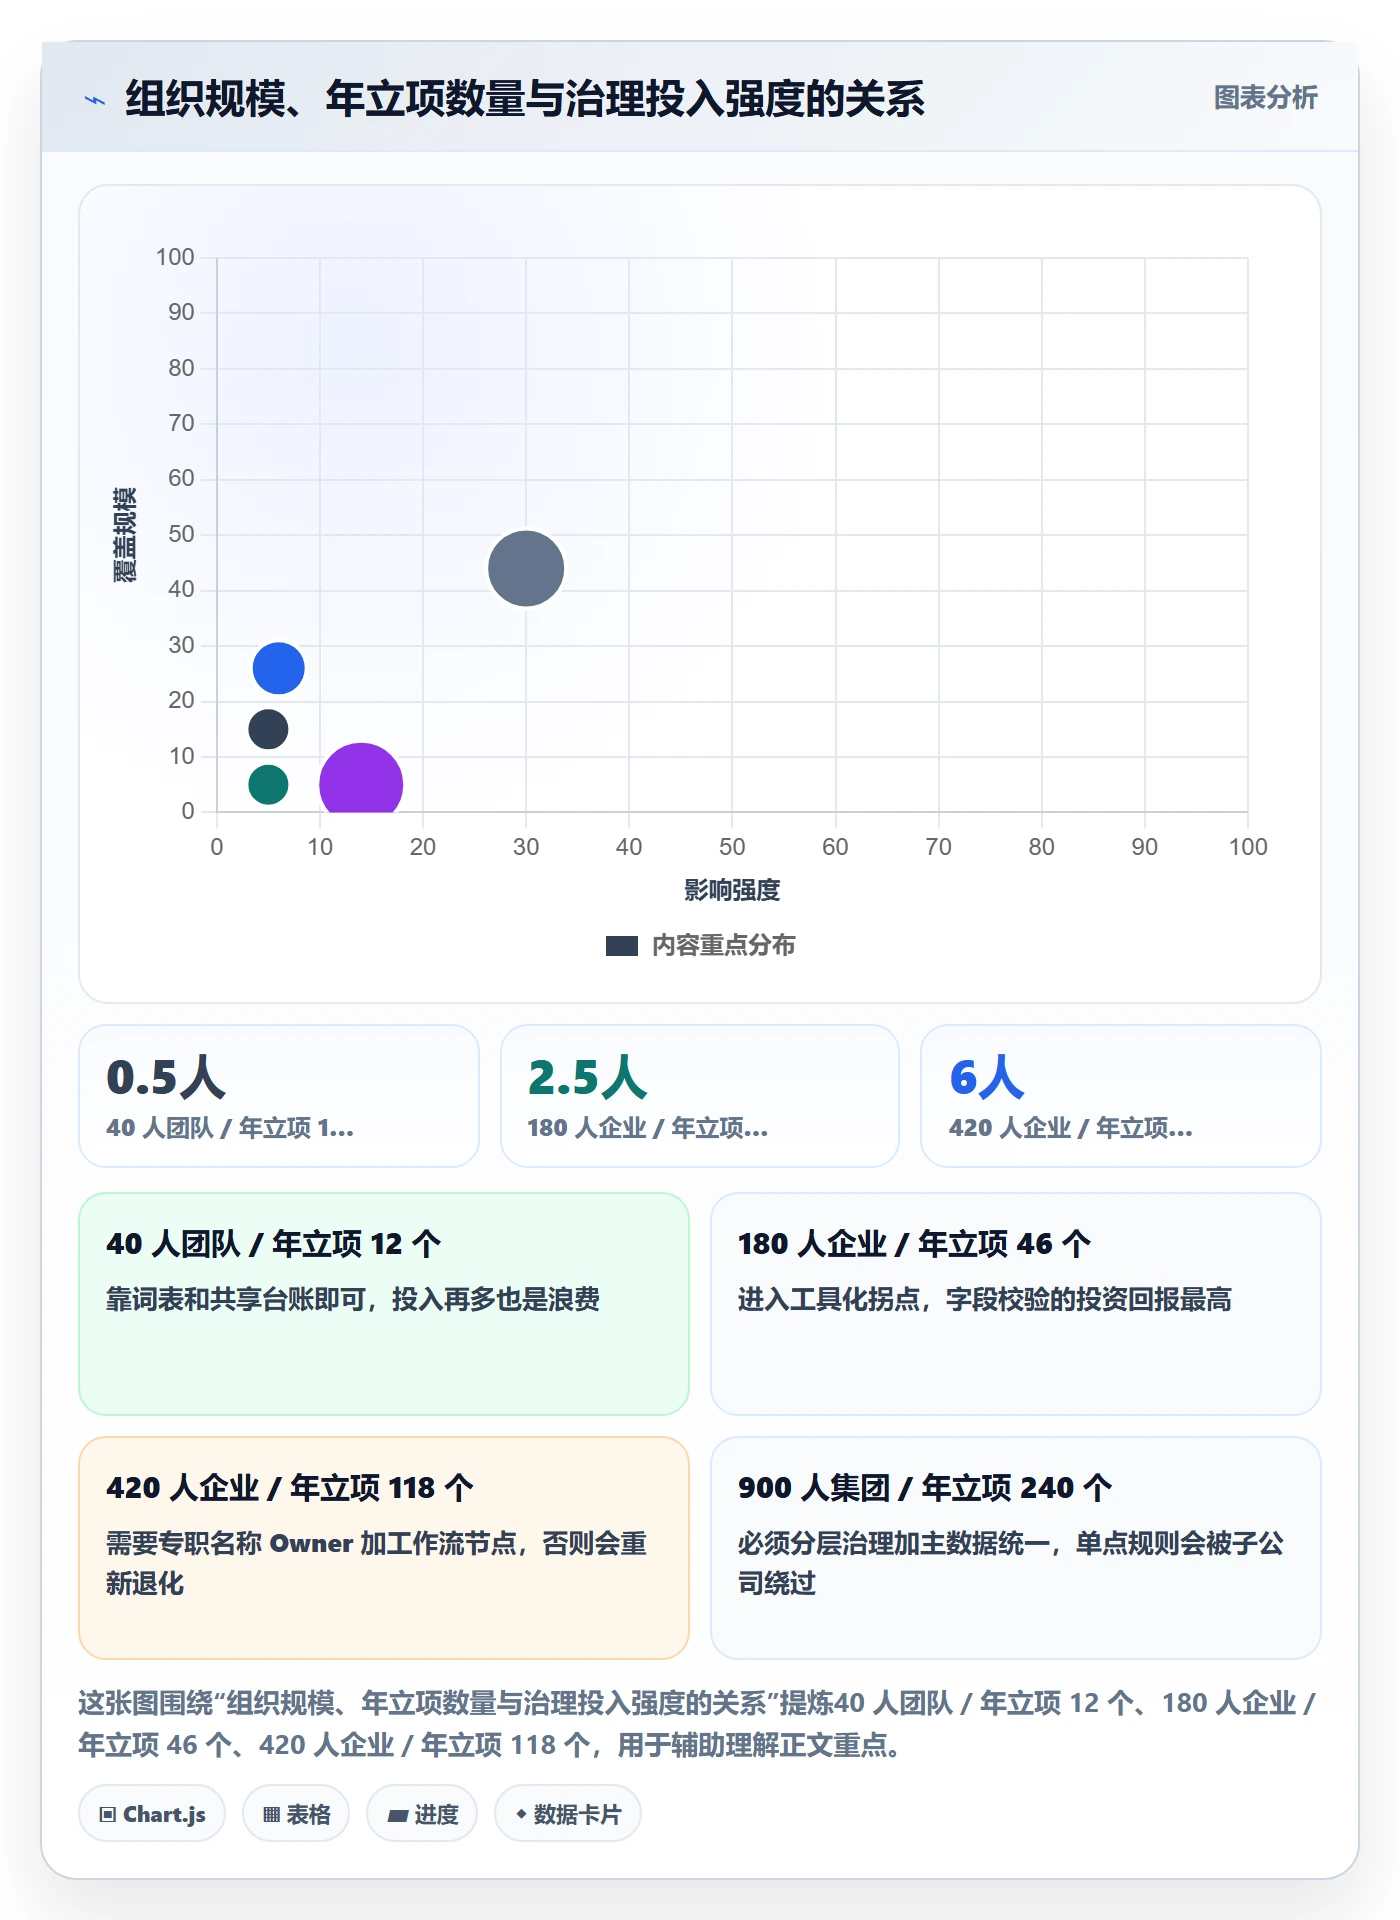The width and height of the screenshot is (1400, 1920).
Task: Open the 900 人集团 / 年立项 240 个 card
Action: pyautogui.click(x=1015, y=1547)
